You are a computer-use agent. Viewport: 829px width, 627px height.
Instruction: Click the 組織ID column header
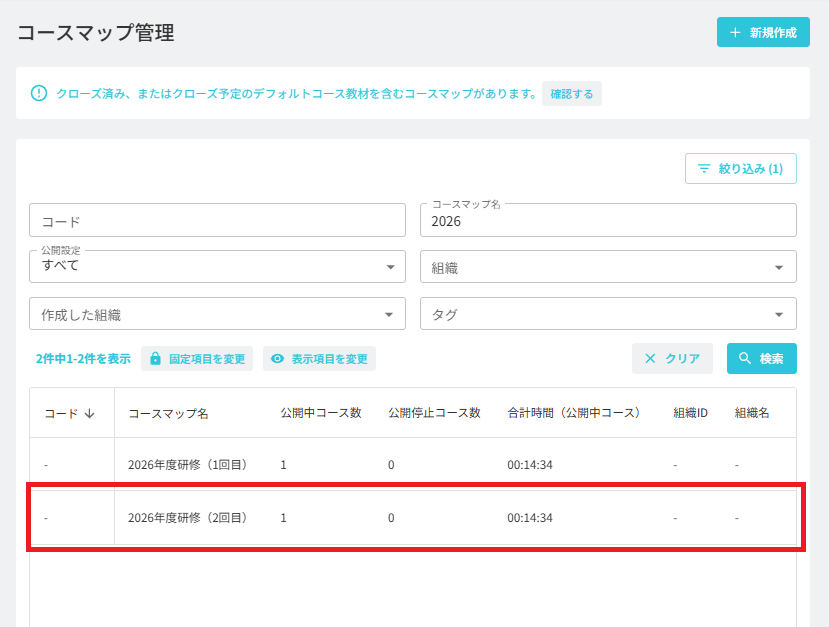690,413
